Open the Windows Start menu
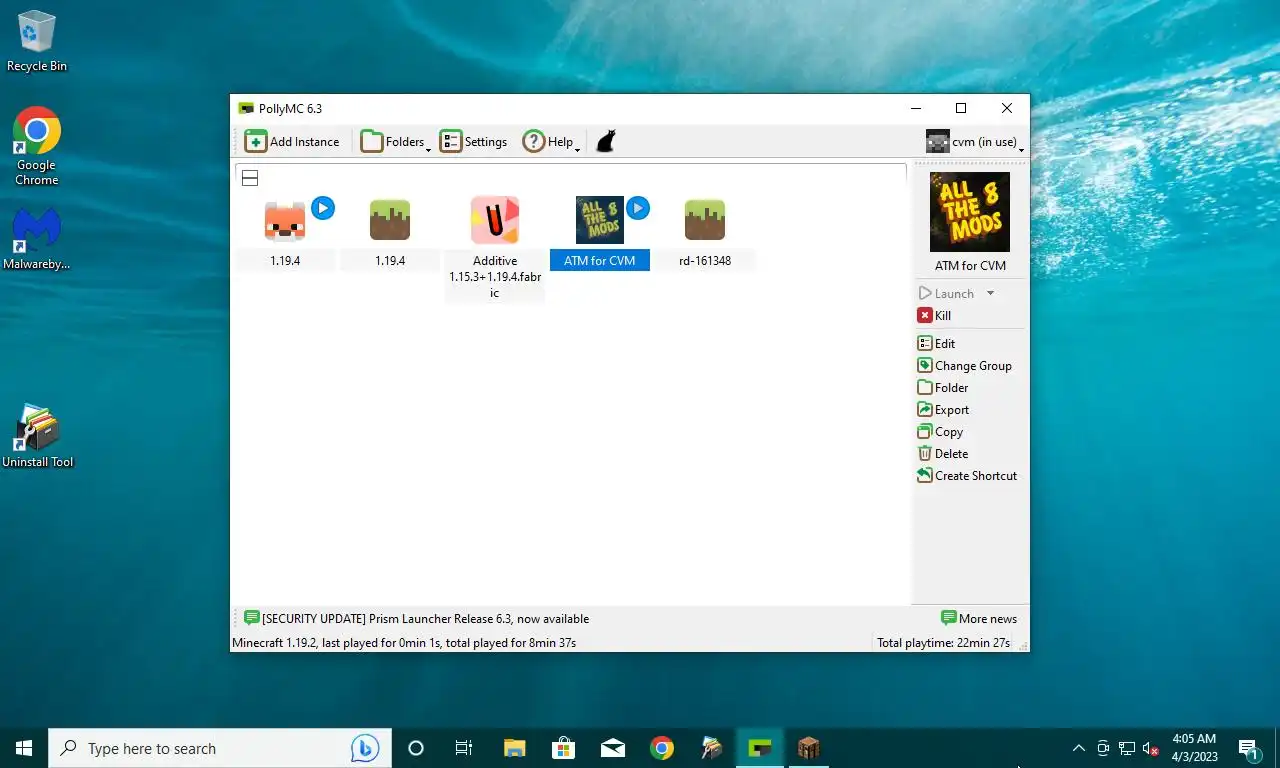Screen dimensions: 1280x768 tap(24, 748)
